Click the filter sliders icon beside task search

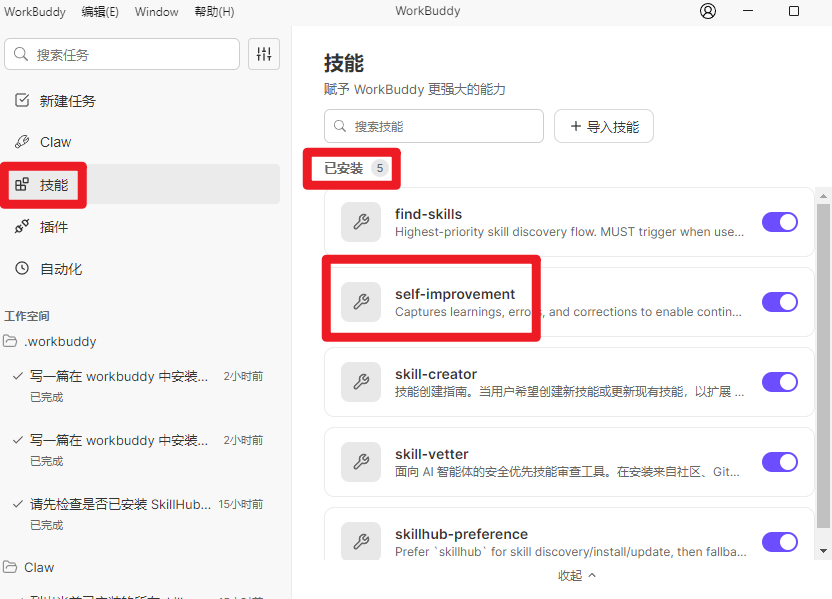tap(264, 54)
